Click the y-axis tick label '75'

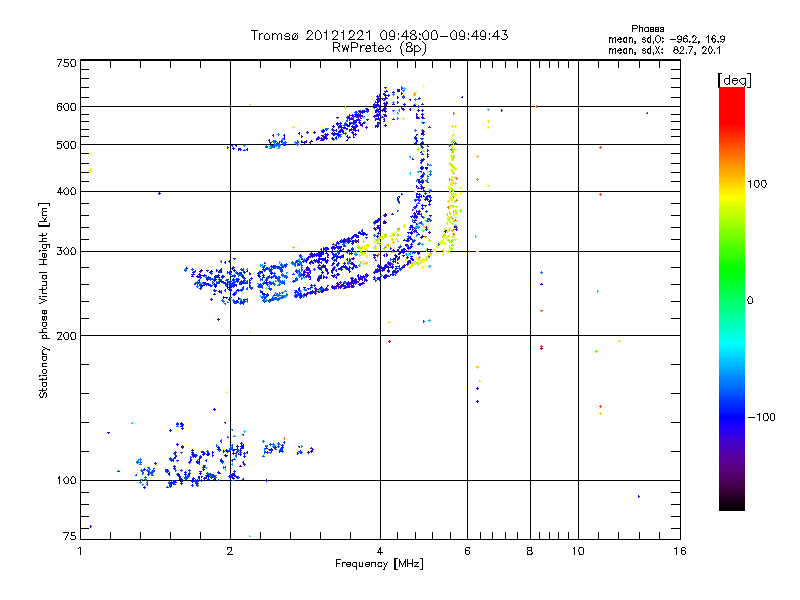70,536
